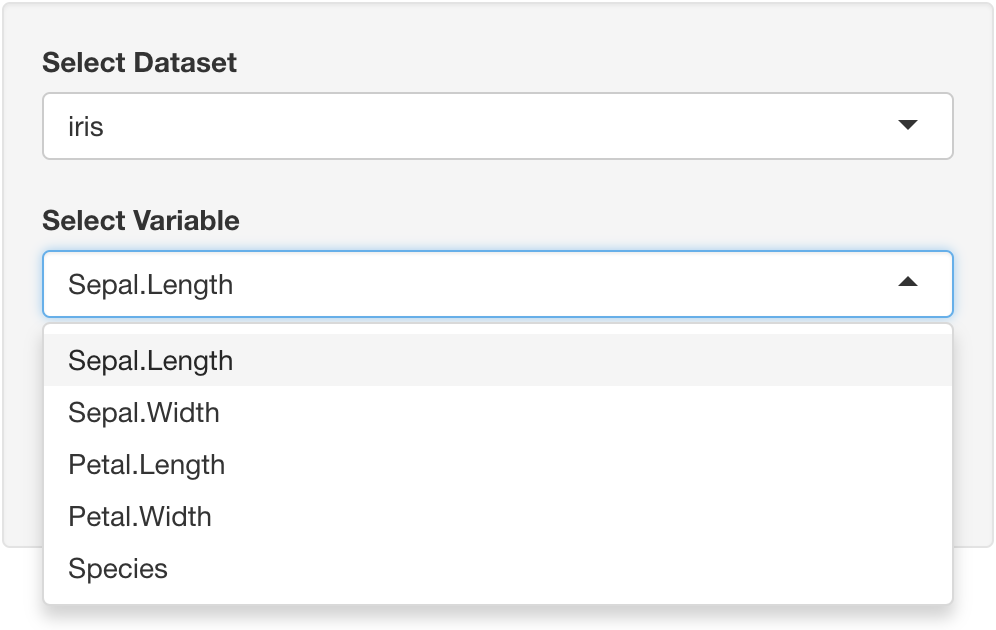Pick Petal.Width in the open dropdown
This screenshot has width=996, height=630.
[139, 516]
